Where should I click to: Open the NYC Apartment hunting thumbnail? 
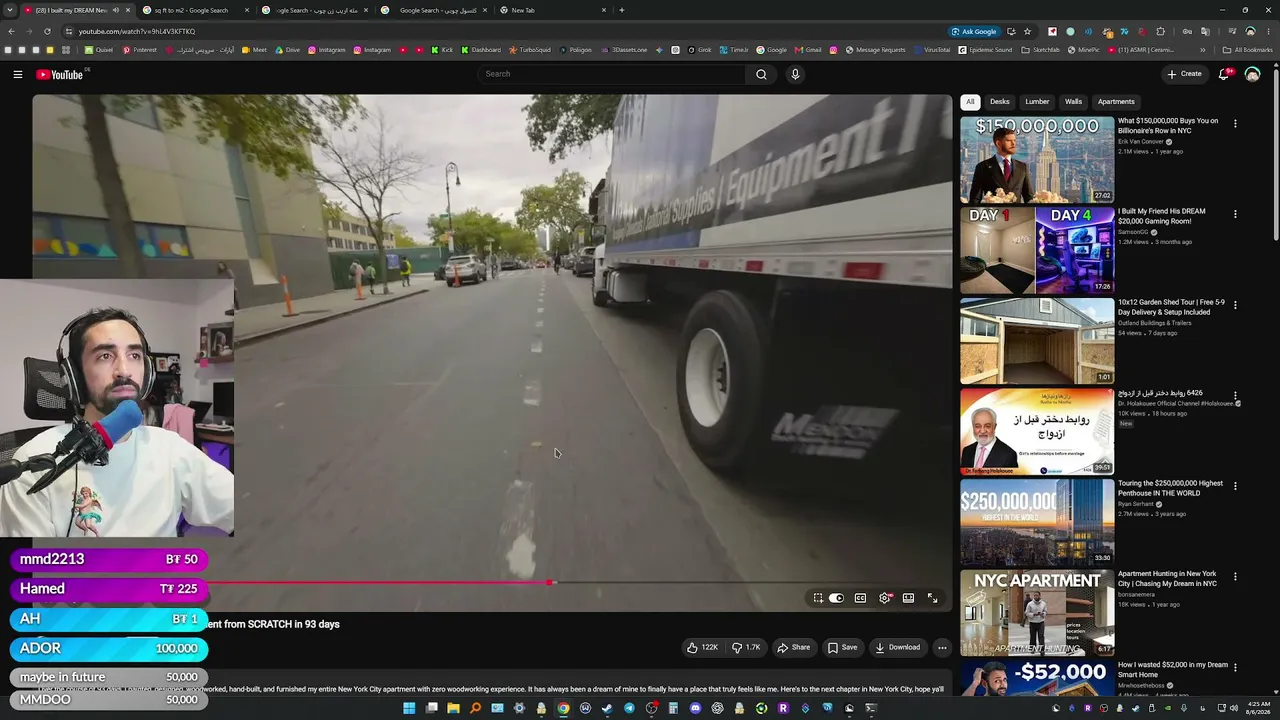click(1037, 612)
